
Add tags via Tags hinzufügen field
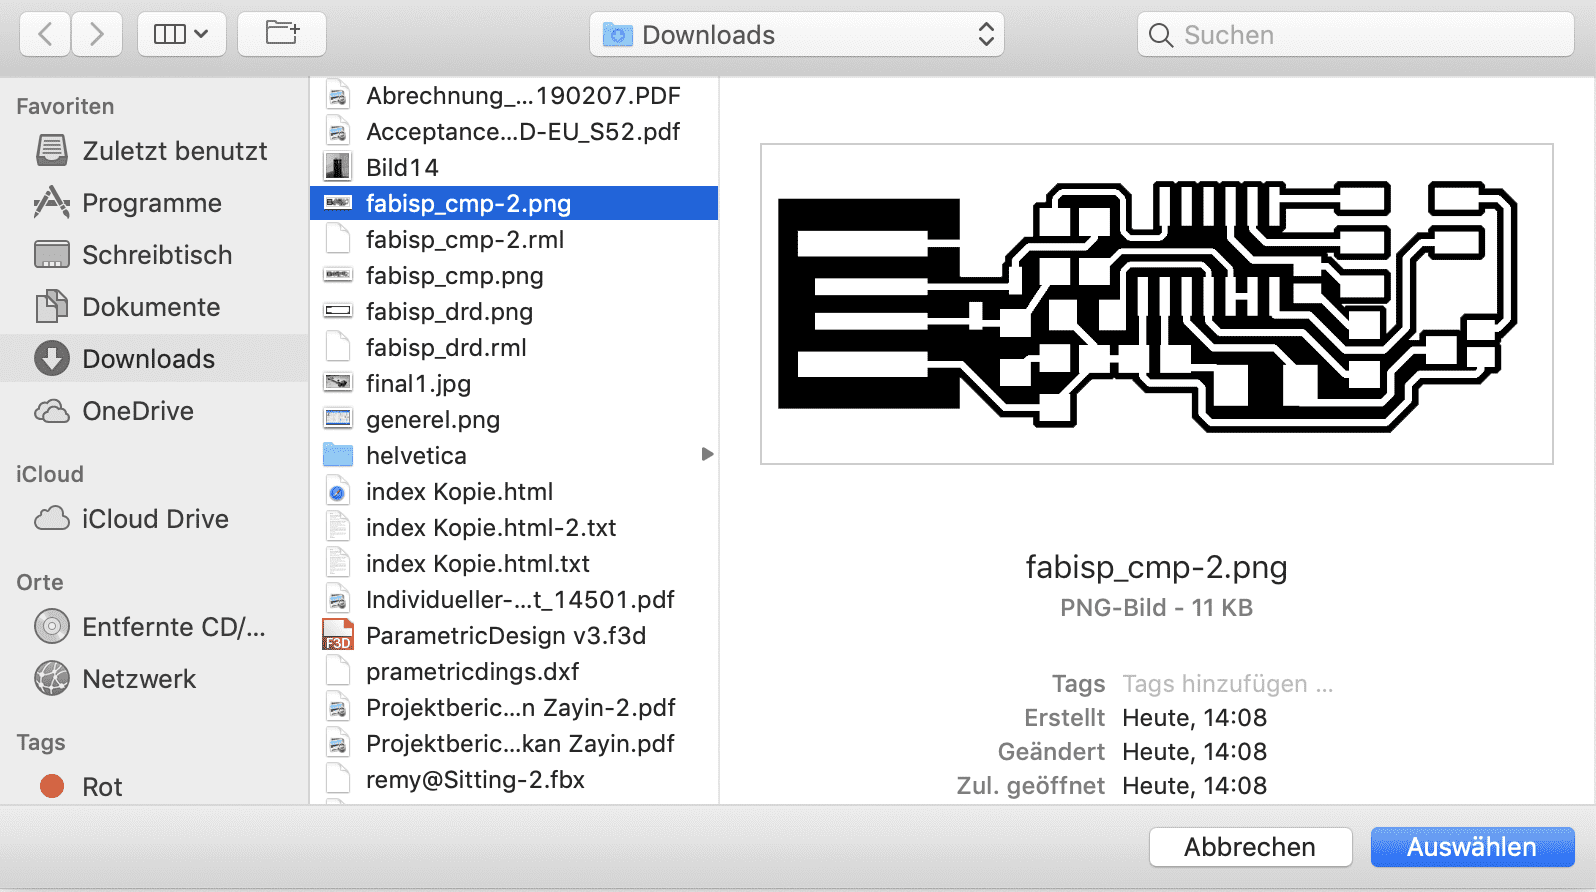pyautogui.click(x=1227, y=684)
